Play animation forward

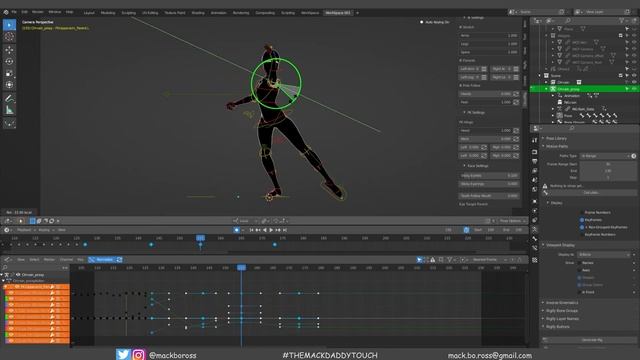(x=271, y=230)
